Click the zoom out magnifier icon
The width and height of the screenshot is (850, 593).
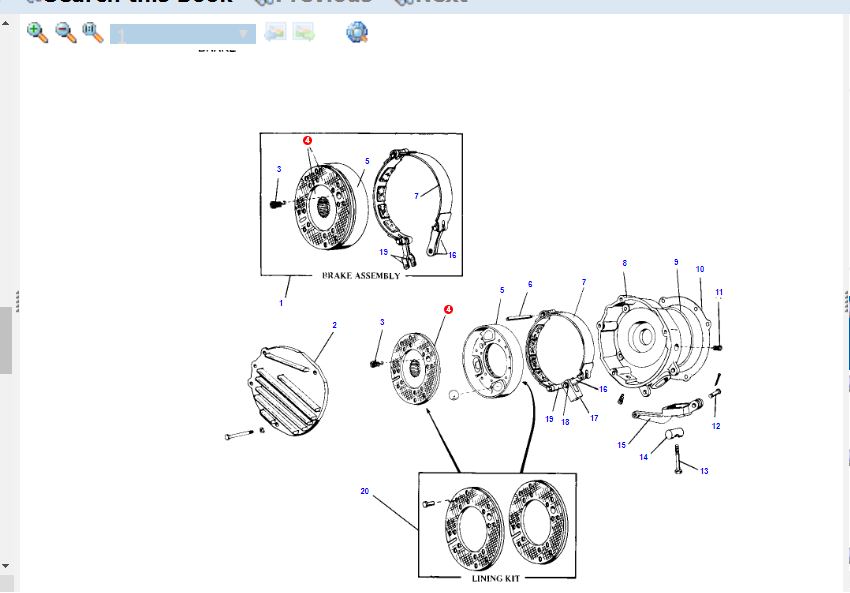coord(66,33)
